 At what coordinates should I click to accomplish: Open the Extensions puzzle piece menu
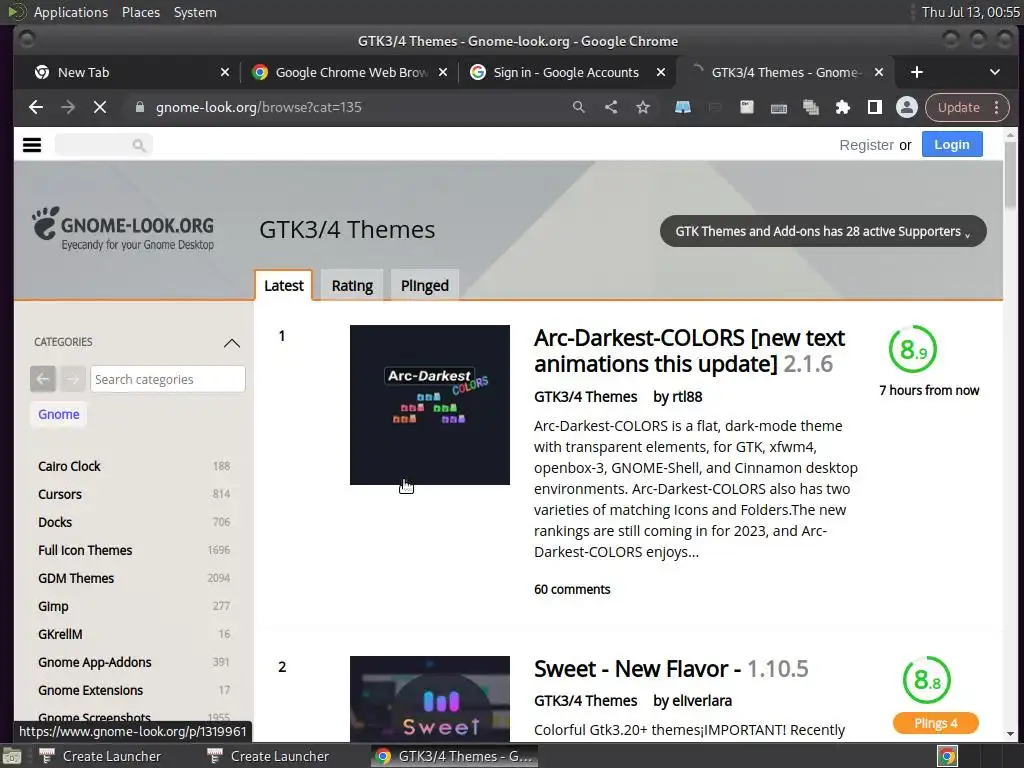tap(842, 107)
